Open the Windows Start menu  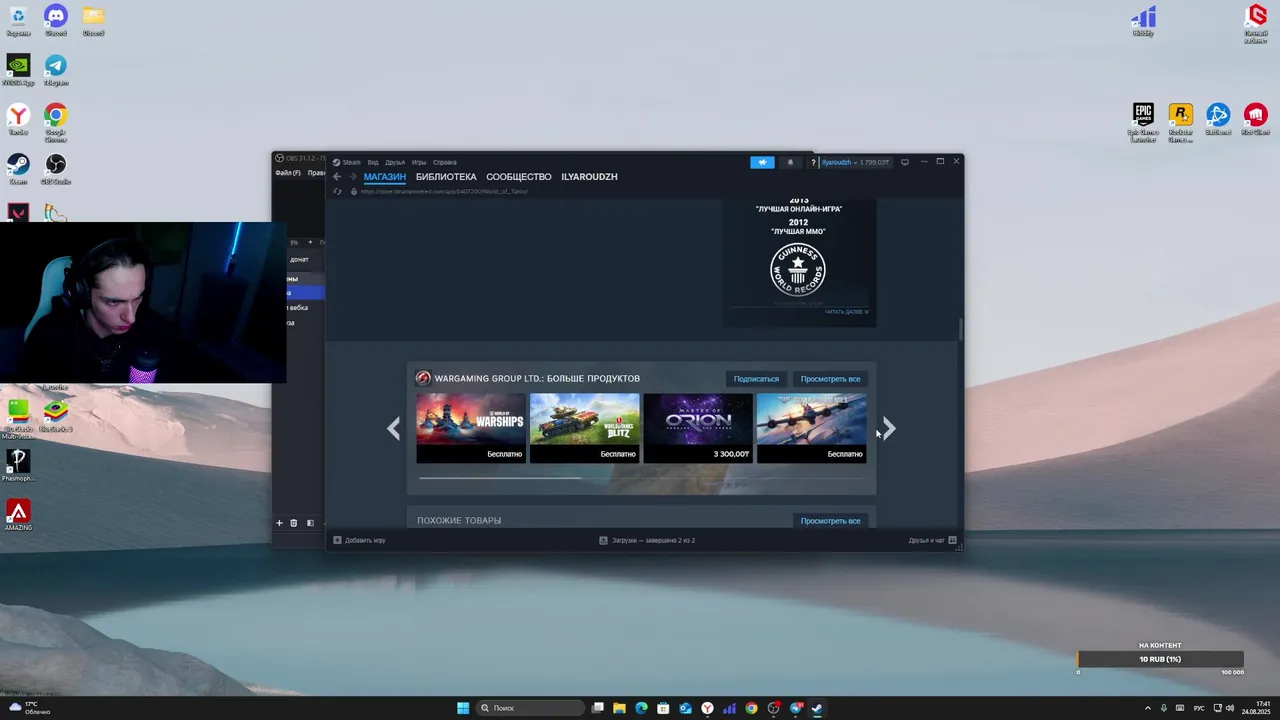pos(463,708)
